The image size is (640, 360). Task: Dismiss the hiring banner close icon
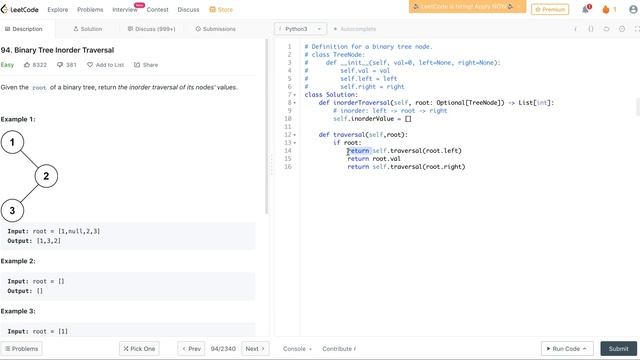pyautogui.click(x=519, y=7)
